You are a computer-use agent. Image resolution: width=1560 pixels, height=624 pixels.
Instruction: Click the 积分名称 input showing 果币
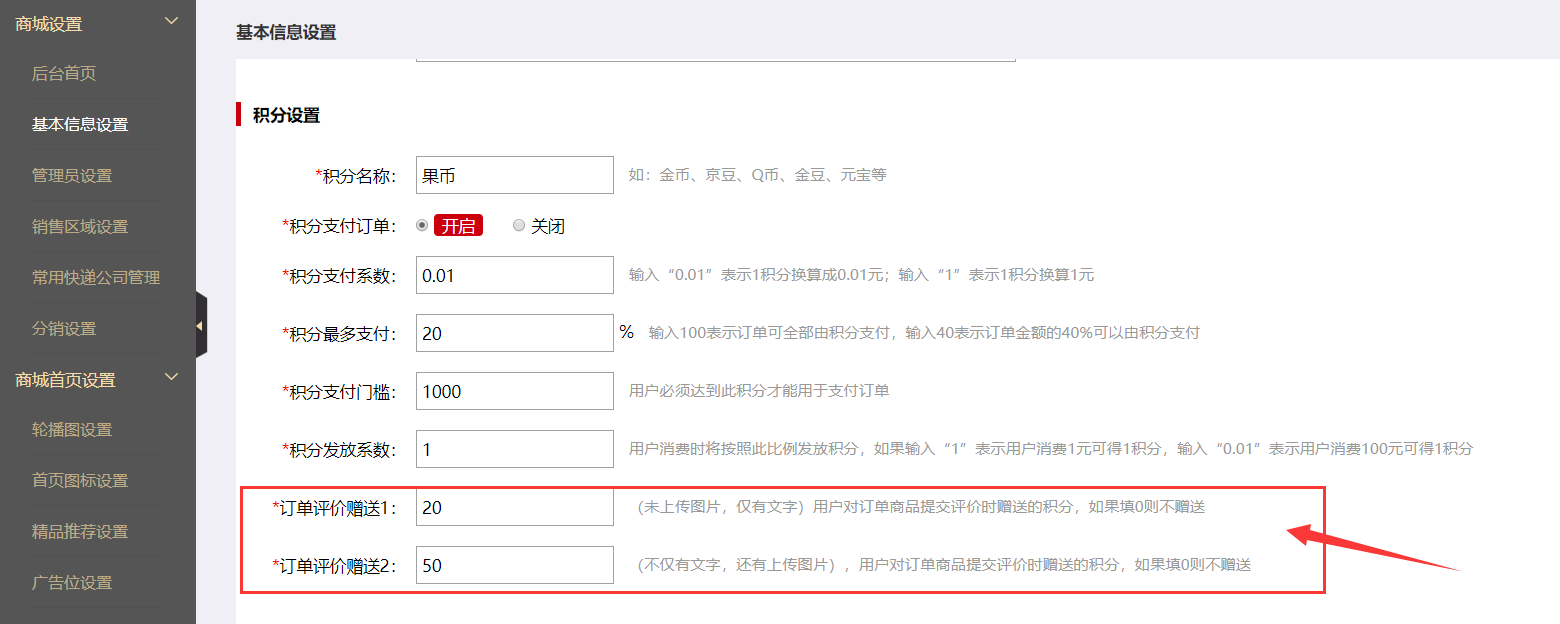pyautogui.click(x=514, y=174)
